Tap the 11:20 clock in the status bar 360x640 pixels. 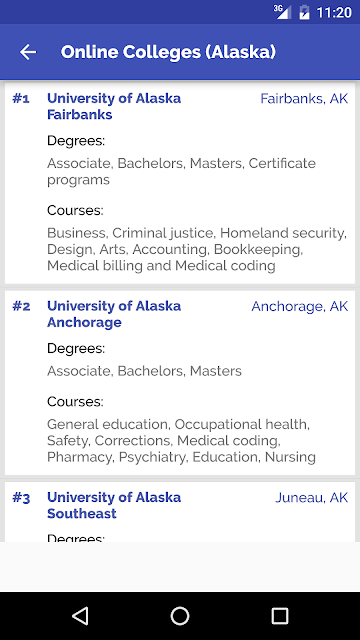click(334, 12)
